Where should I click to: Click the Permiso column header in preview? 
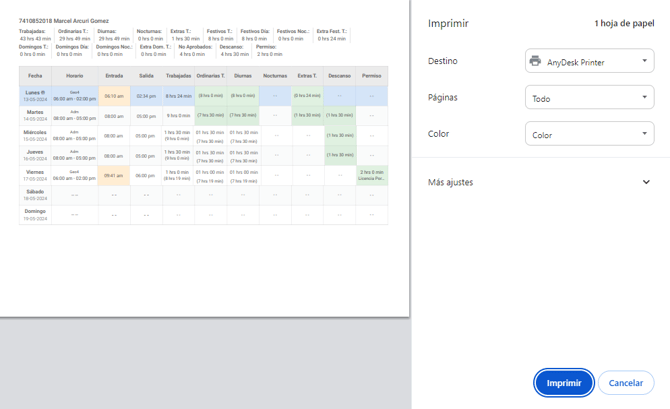[x=371, y=76]
